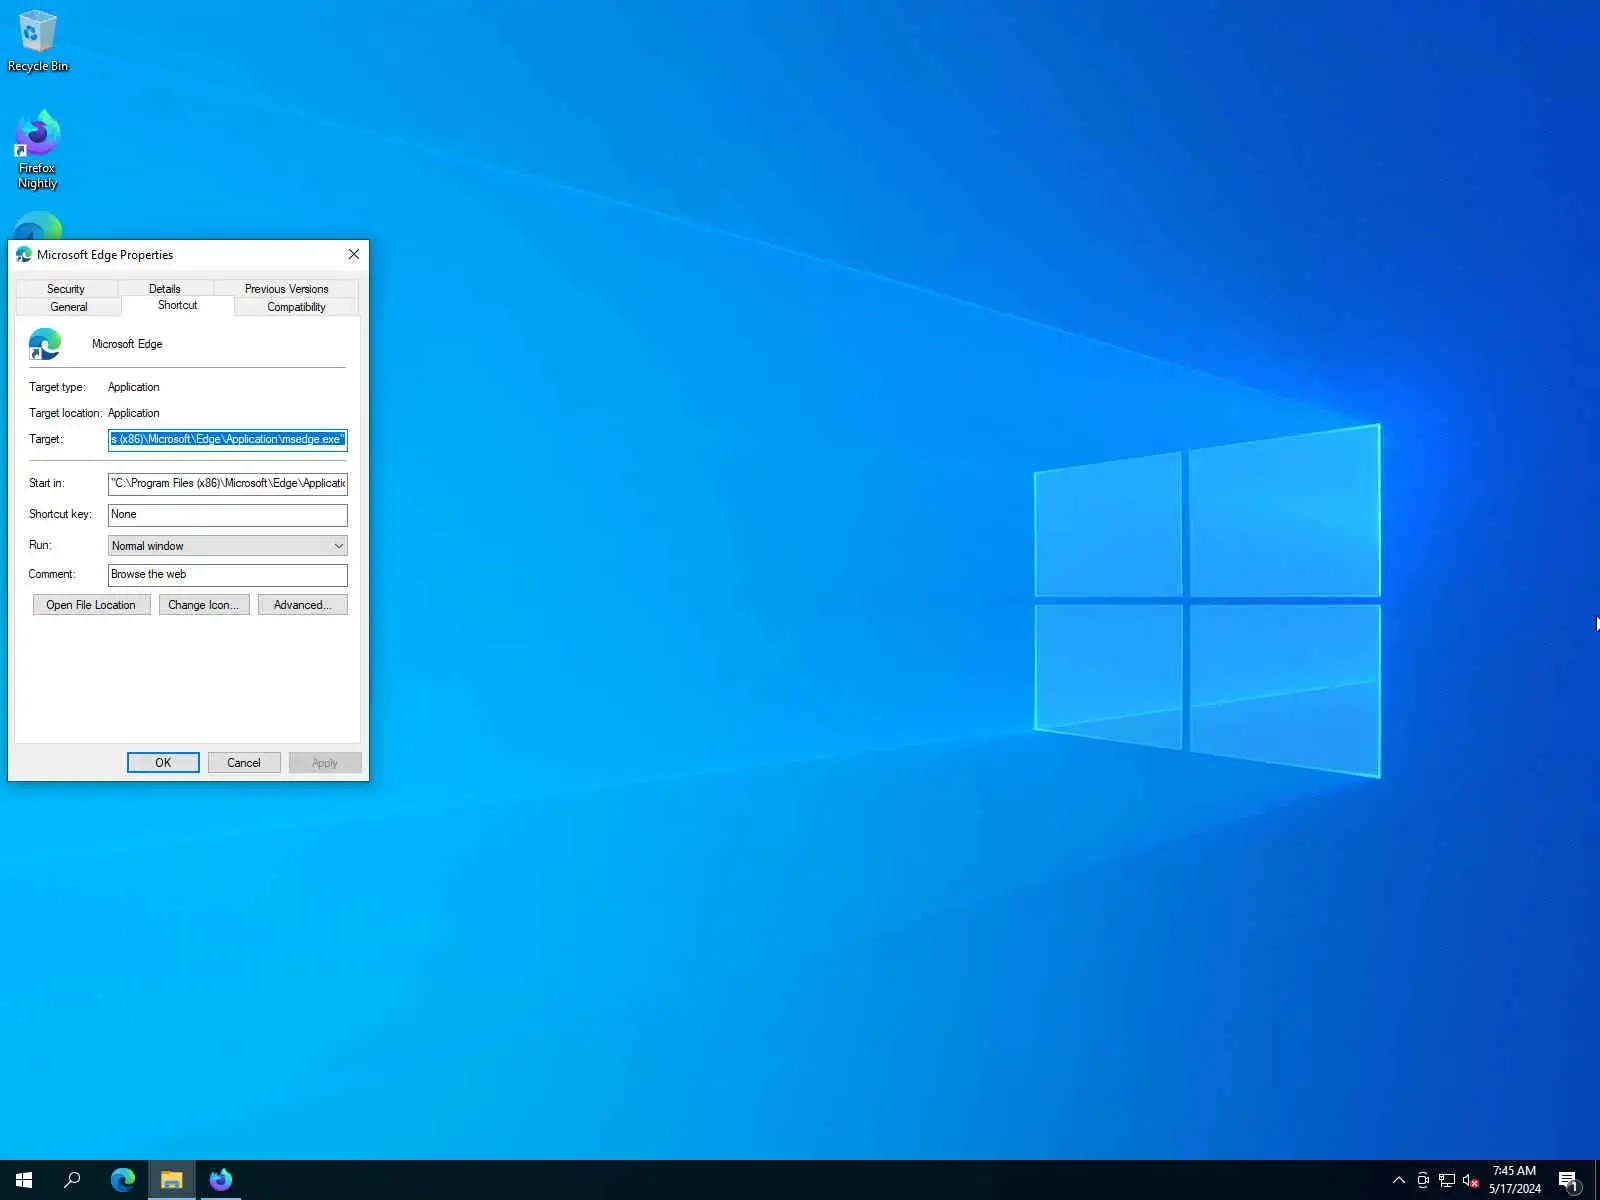Viewport: 1600px width, 1200px height.
Task: Click the large Edge shortcut icon in the Shortcut tab
Action: click(x=45, y=344)
